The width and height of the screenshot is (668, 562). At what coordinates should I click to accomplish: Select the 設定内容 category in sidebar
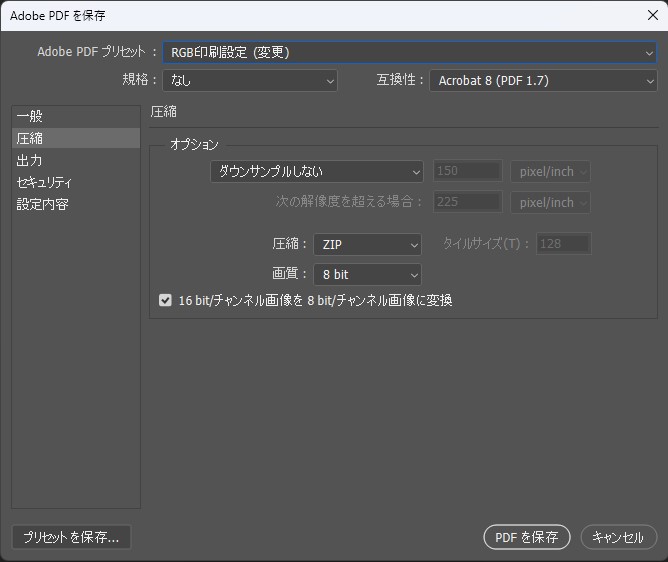pyautogui.click(x=76, y=205)
